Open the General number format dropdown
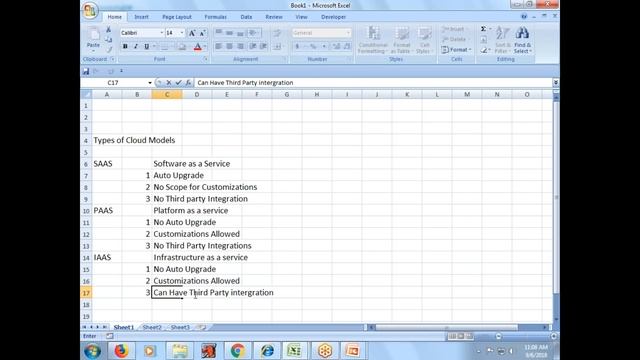The height and width of the screenshot is (360, 640). point(348,33)
